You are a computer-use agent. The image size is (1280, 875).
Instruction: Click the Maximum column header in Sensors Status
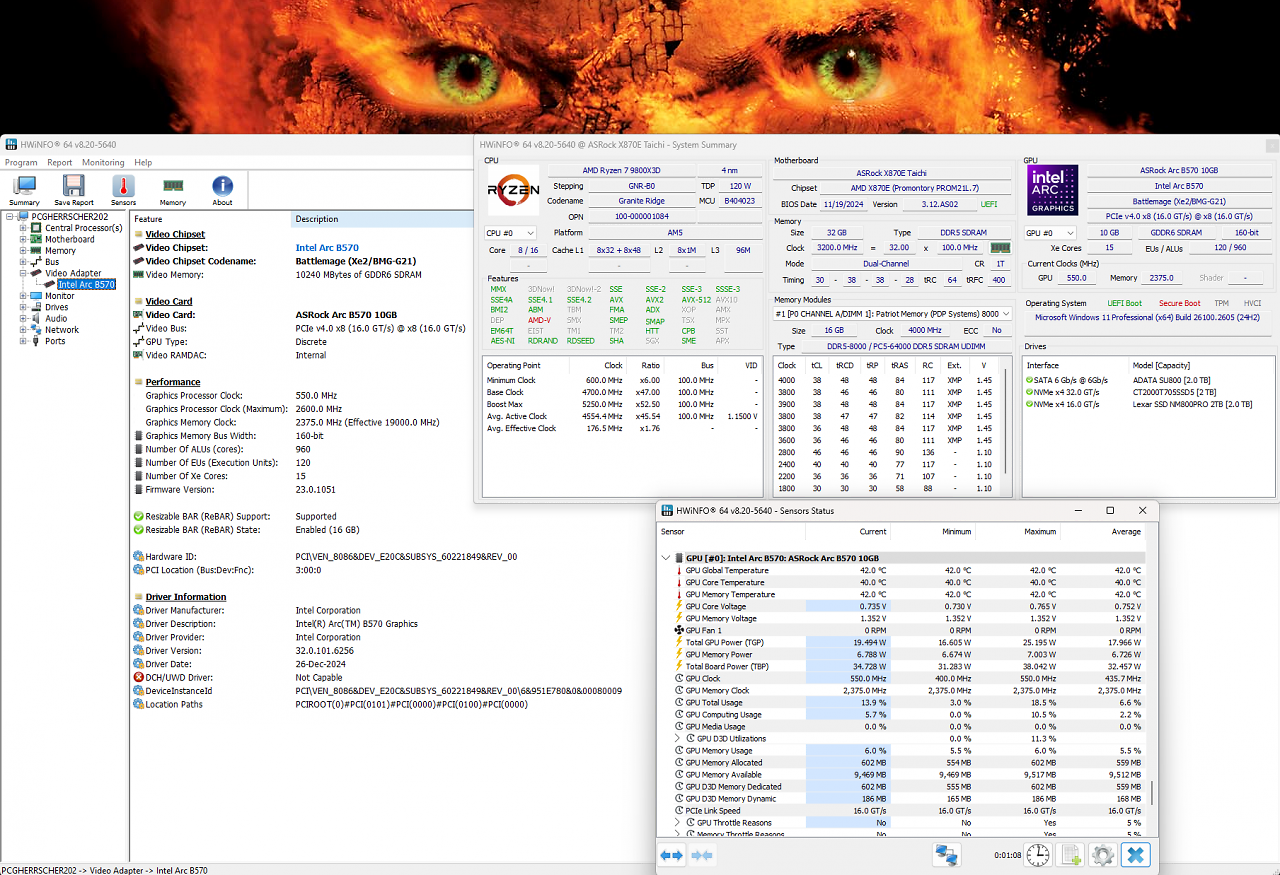point(1015,532)
